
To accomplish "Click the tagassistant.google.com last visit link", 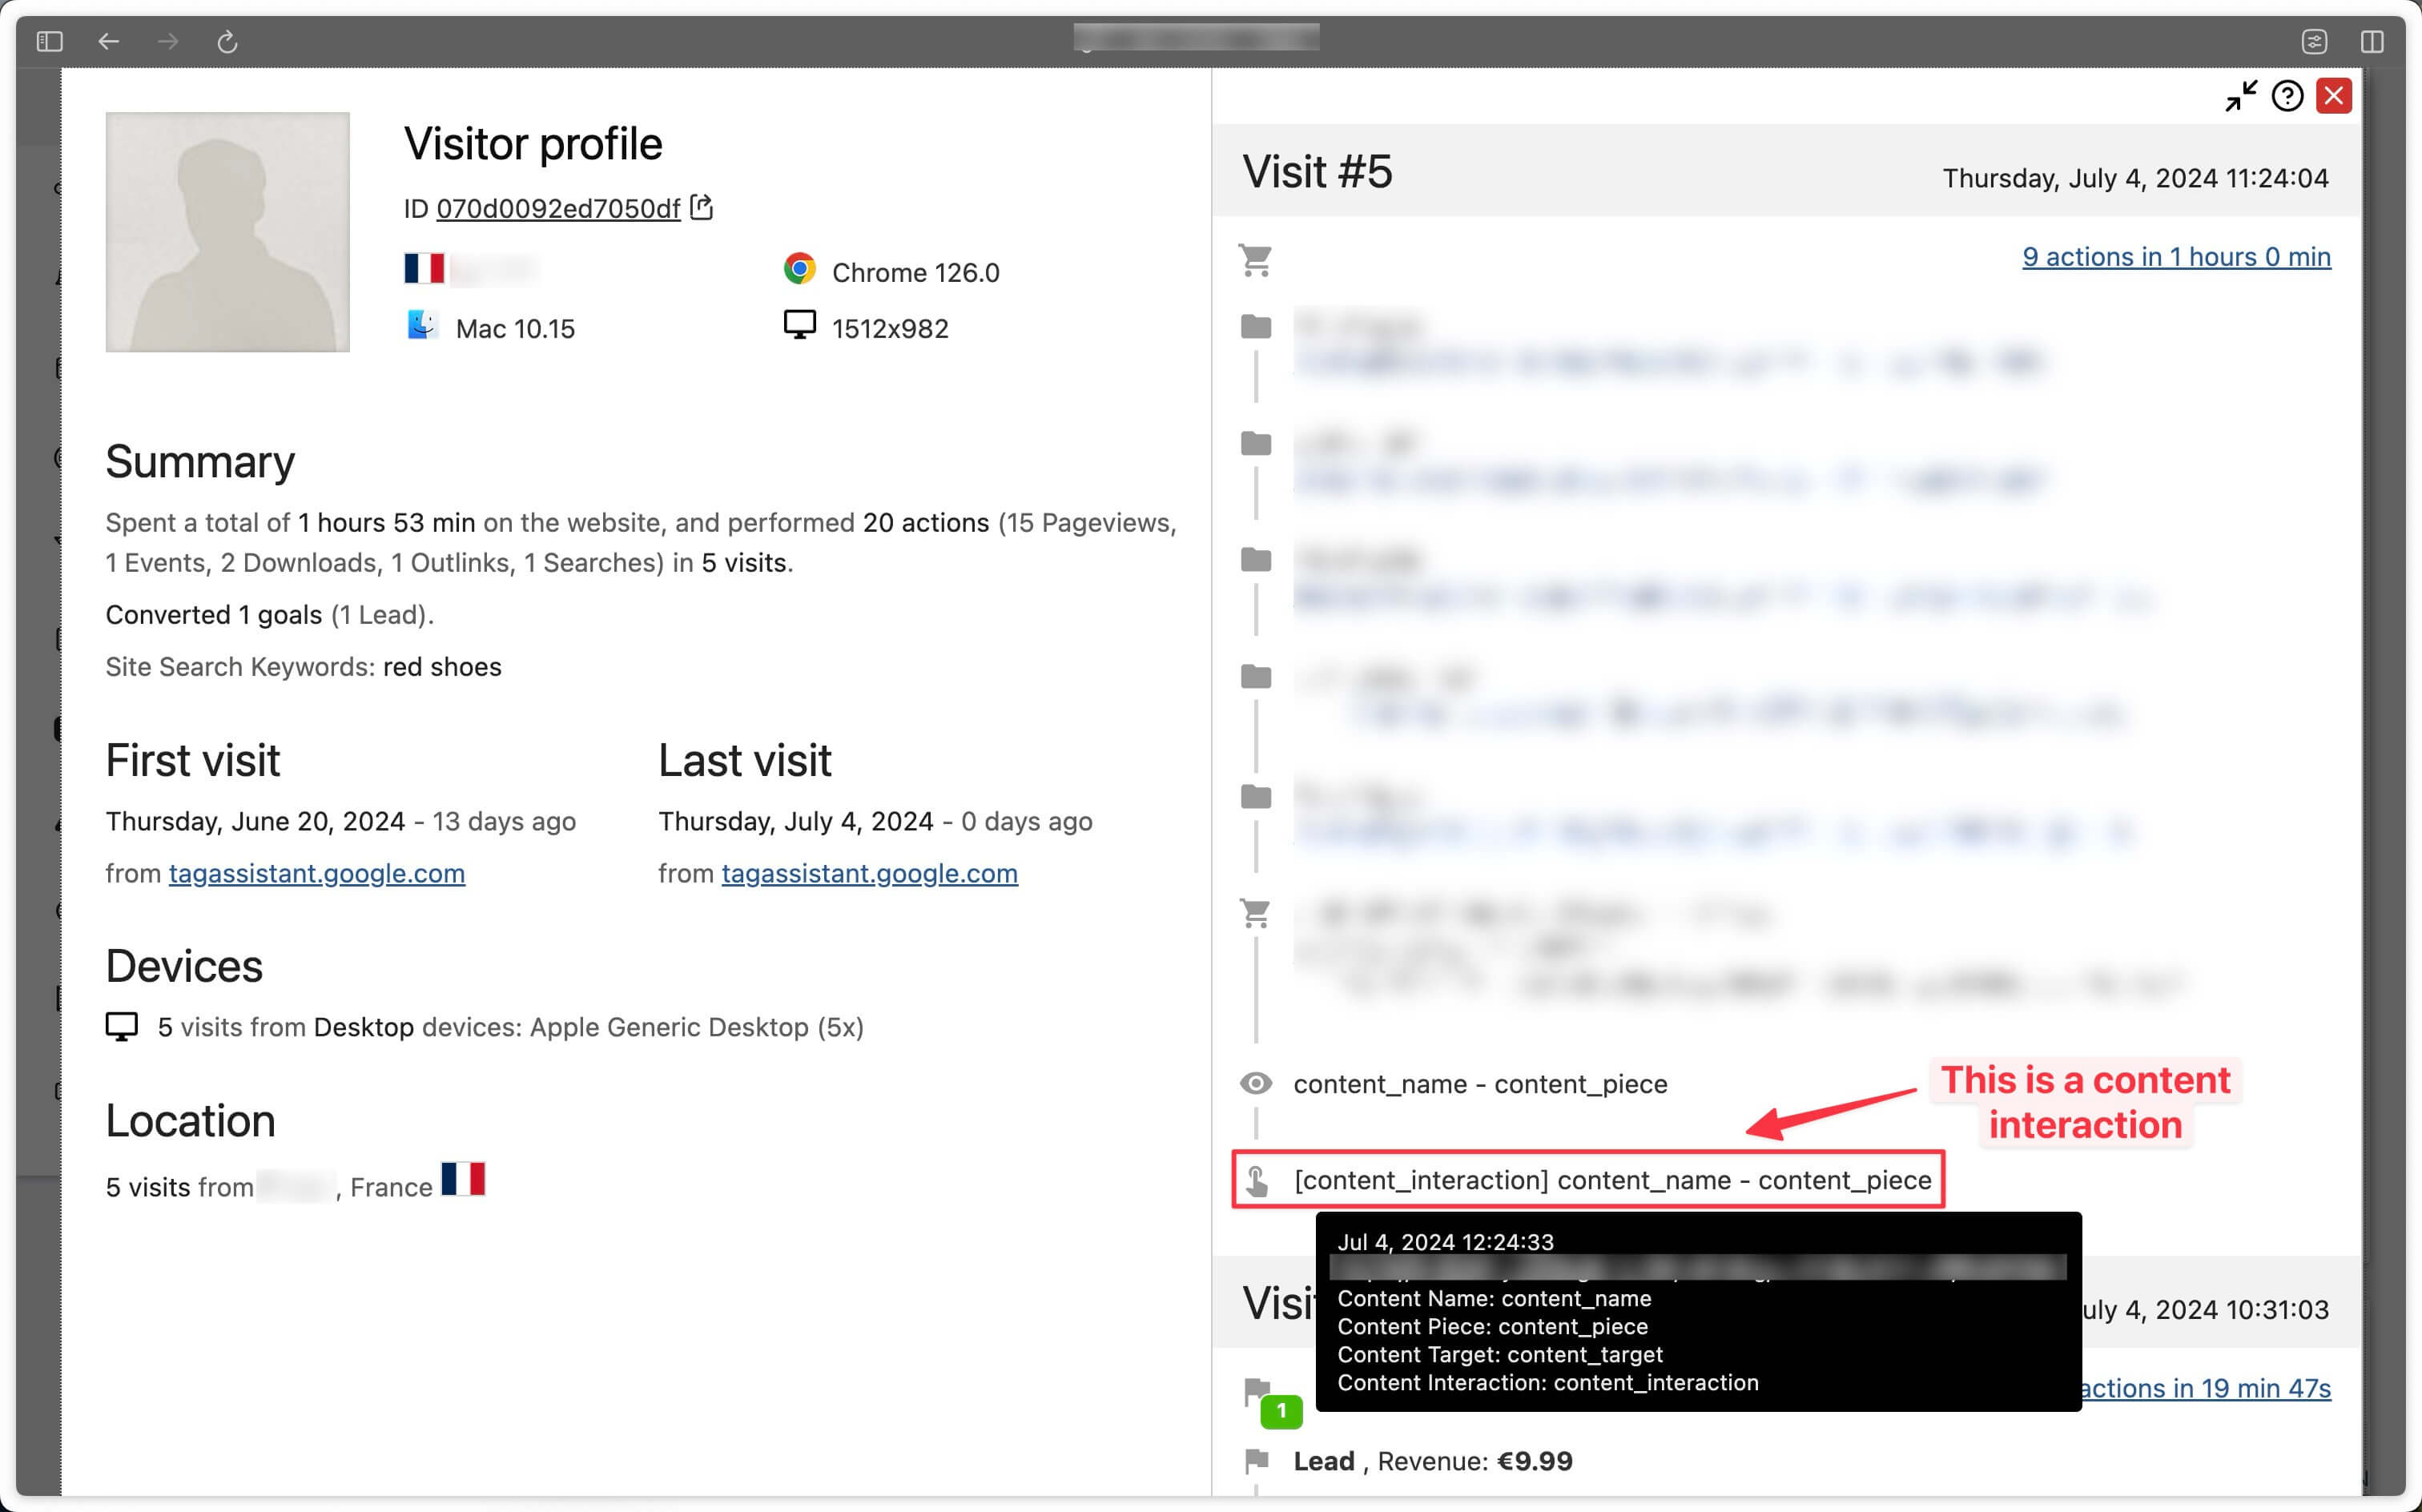I will coord(871,871).
